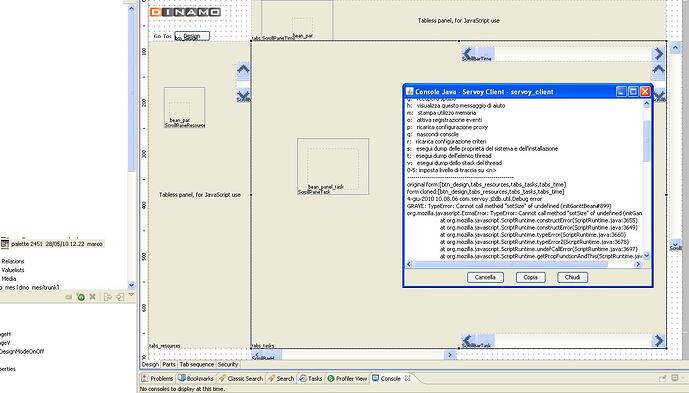The width and height of the screenshot is (689, 393).
Task: Click the console dialog horizontal scrollbar thumb
Action: pos(511,264)
